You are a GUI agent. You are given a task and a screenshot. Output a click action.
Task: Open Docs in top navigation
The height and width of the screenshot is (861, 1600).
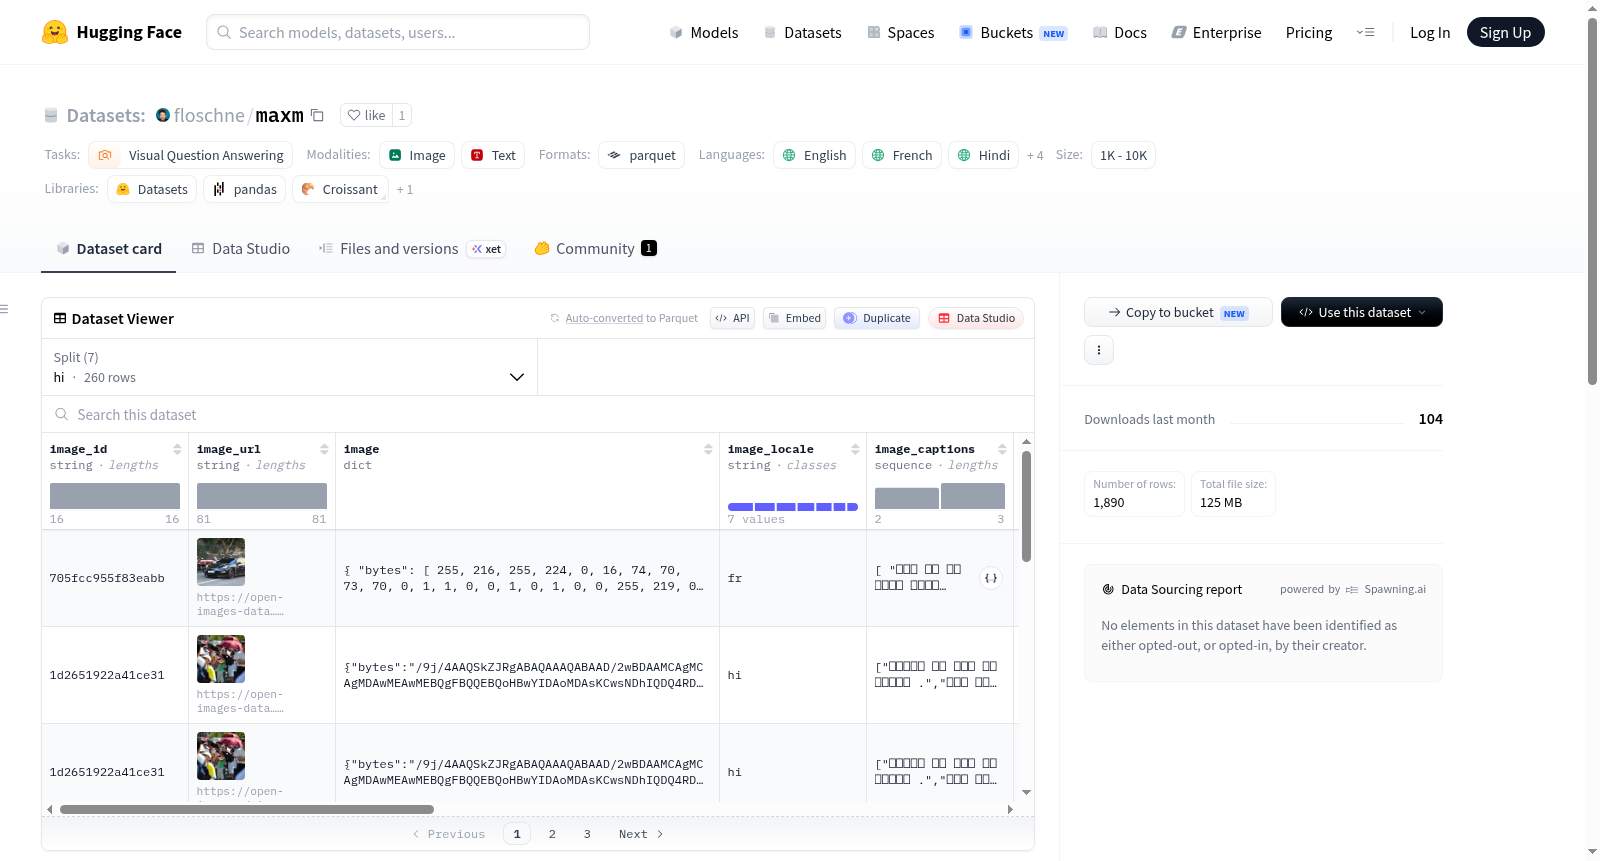coord(1120,32)
